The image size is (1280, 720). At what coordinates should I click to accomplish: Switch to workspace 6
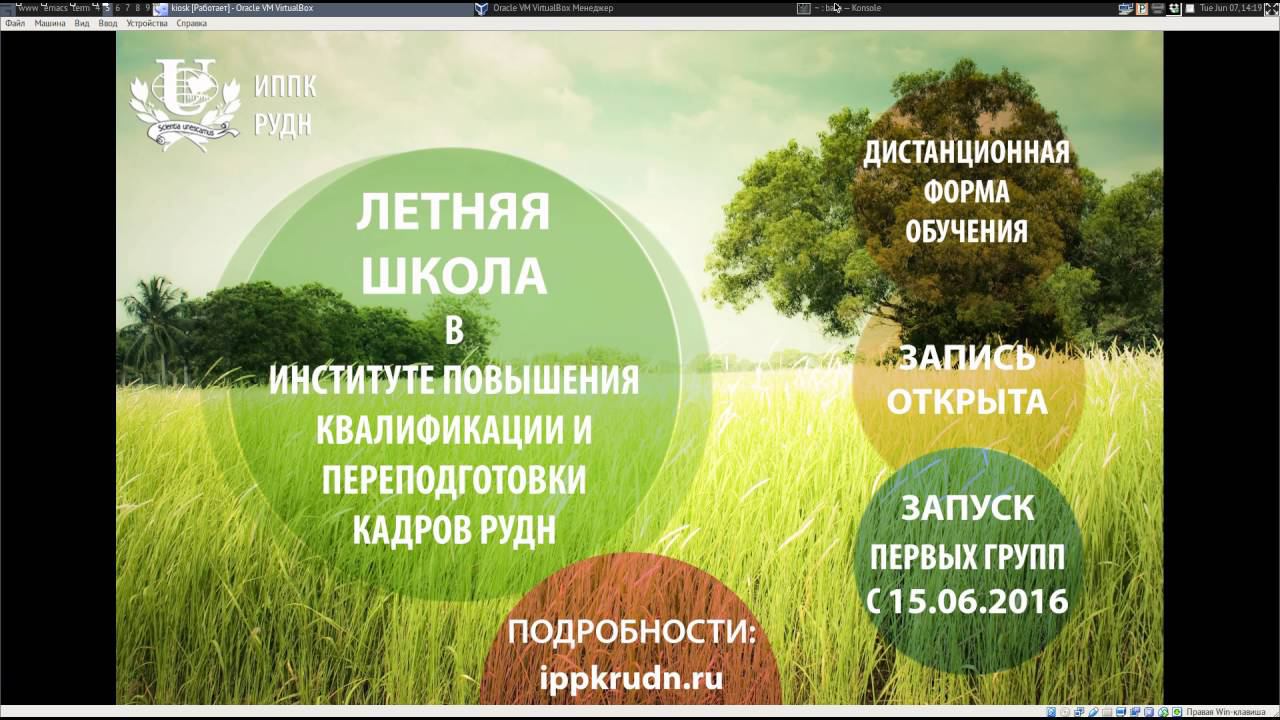pyautogui.click(x=118, y=8)
